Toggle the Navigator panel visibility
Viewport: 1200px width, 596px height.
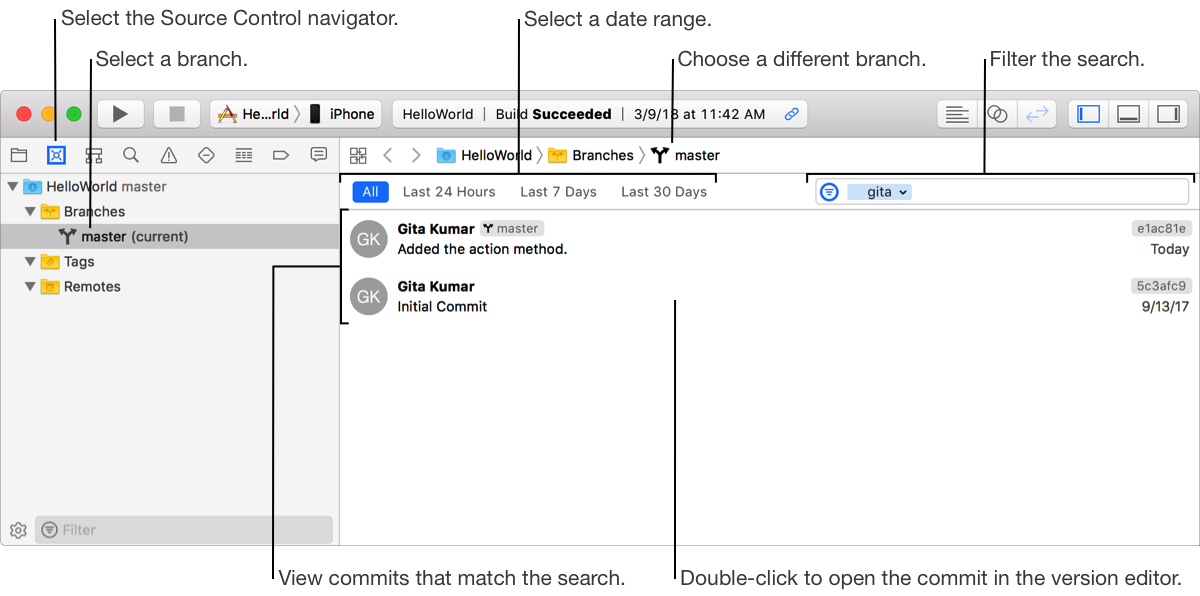[x=1089, y=114]
